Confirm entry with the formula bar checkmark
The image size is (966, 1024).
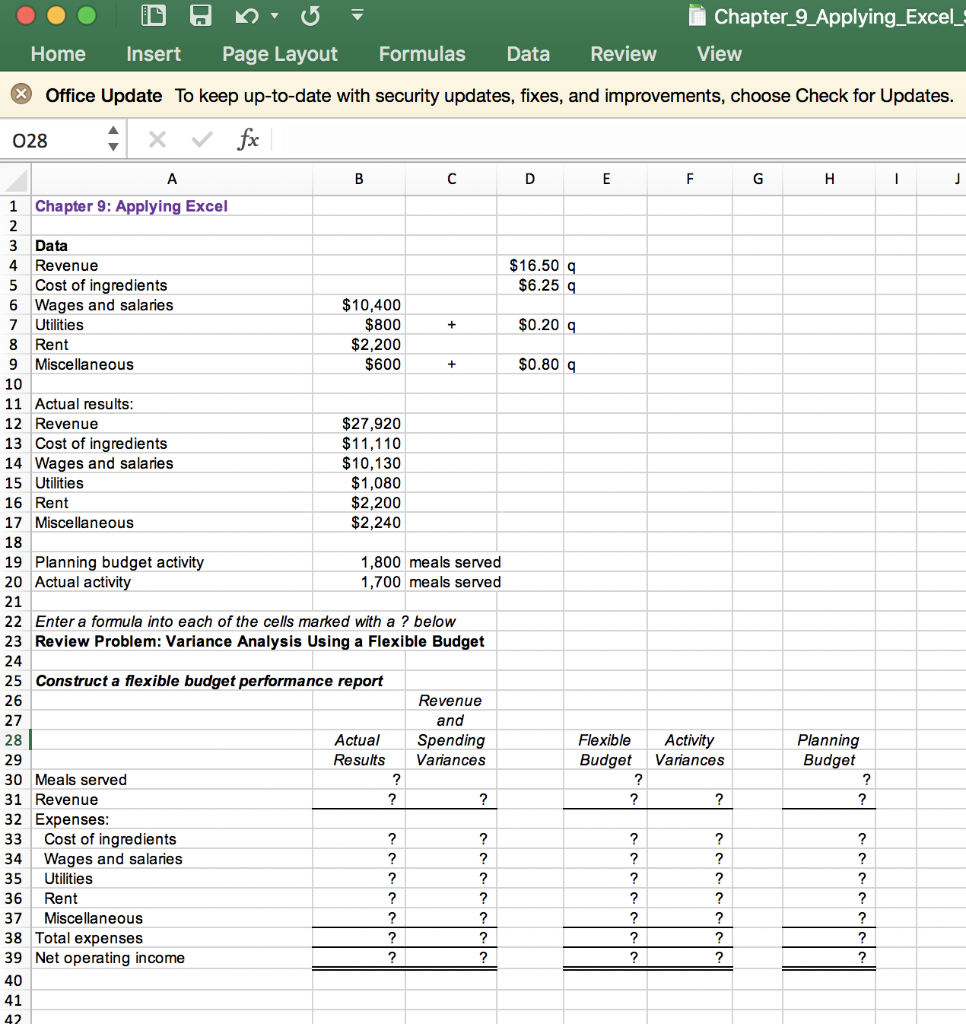coord(199,139)
